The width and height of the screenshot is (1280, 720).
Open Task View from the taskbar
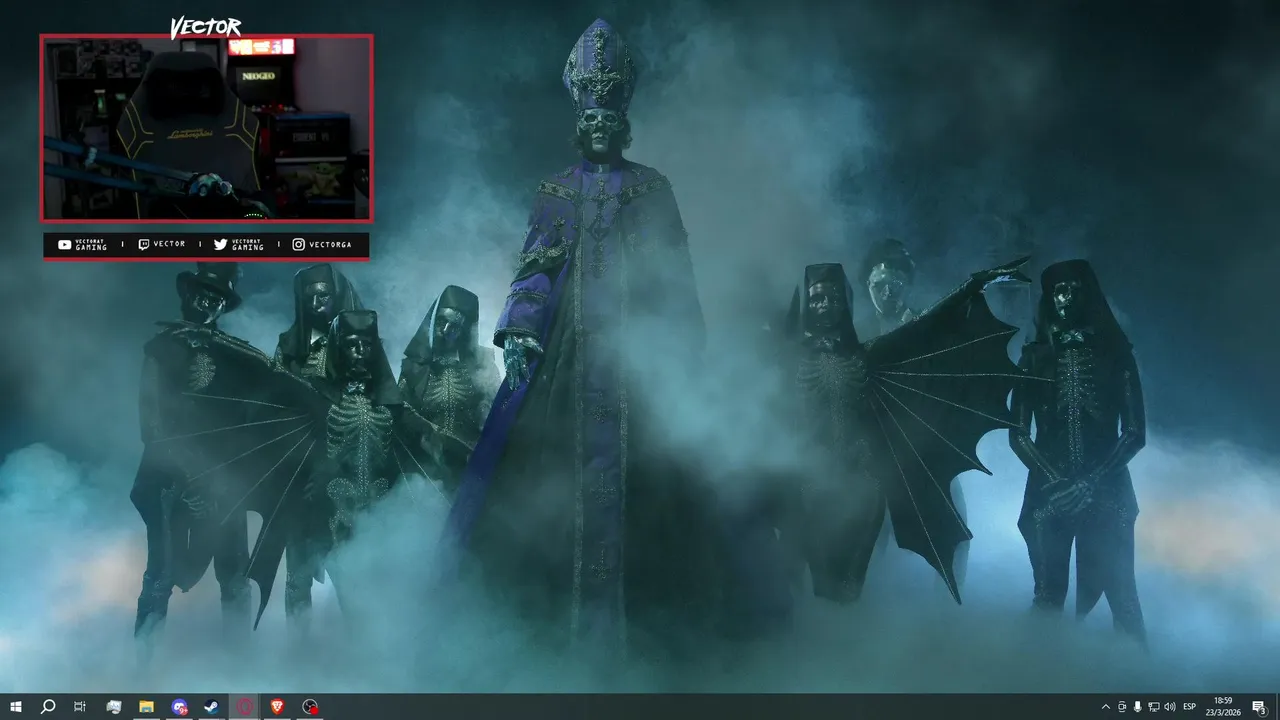pos(80,707)
